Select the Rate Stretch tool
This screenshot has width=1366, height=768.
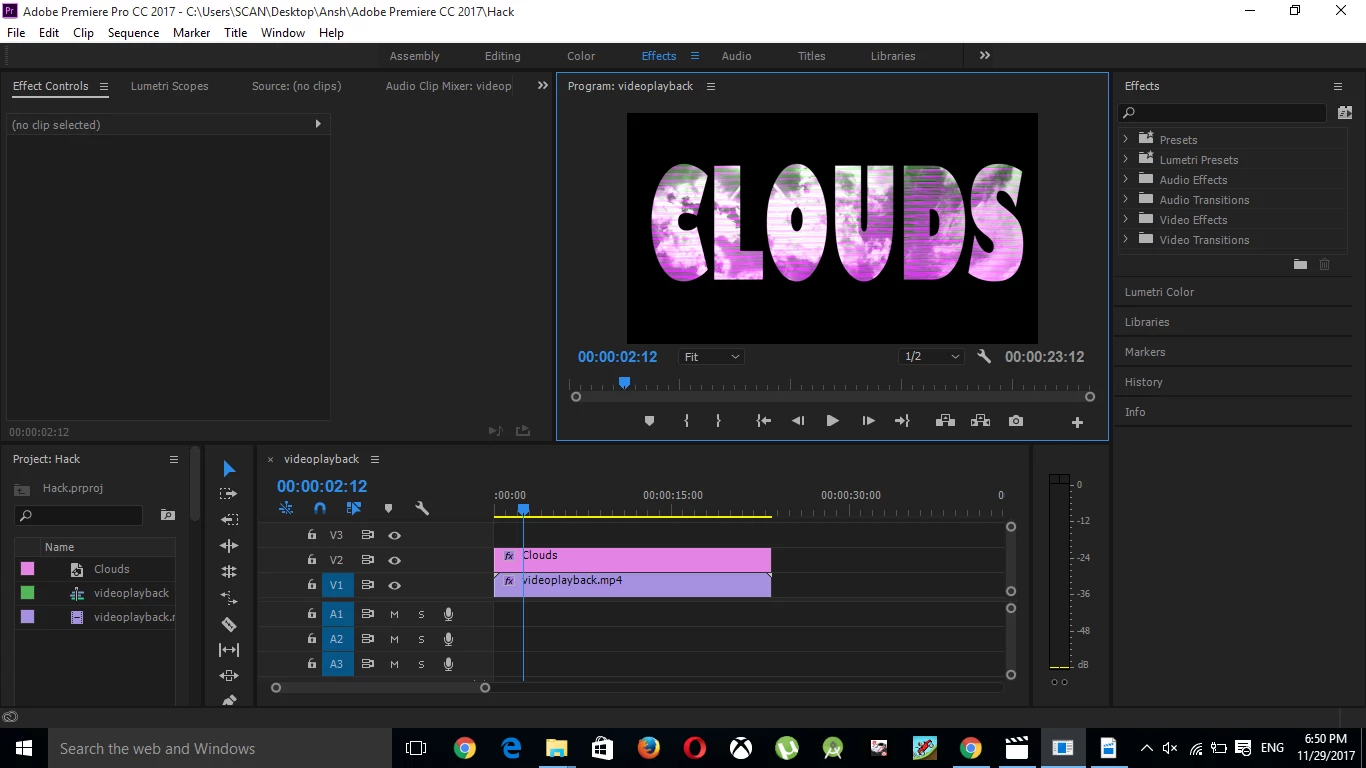point(229,598)
